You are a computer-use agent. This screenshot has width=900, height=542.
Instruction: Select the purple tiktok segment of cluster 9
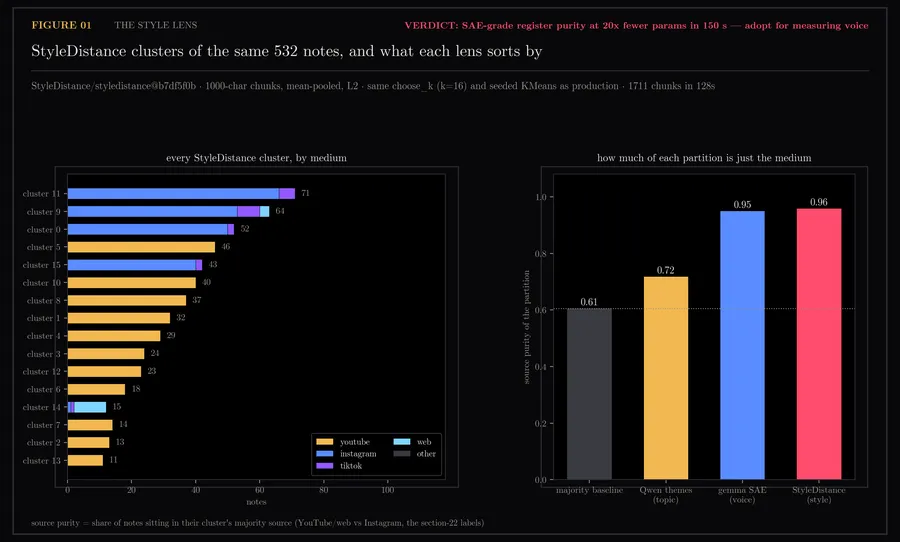(x=249, y=211)
